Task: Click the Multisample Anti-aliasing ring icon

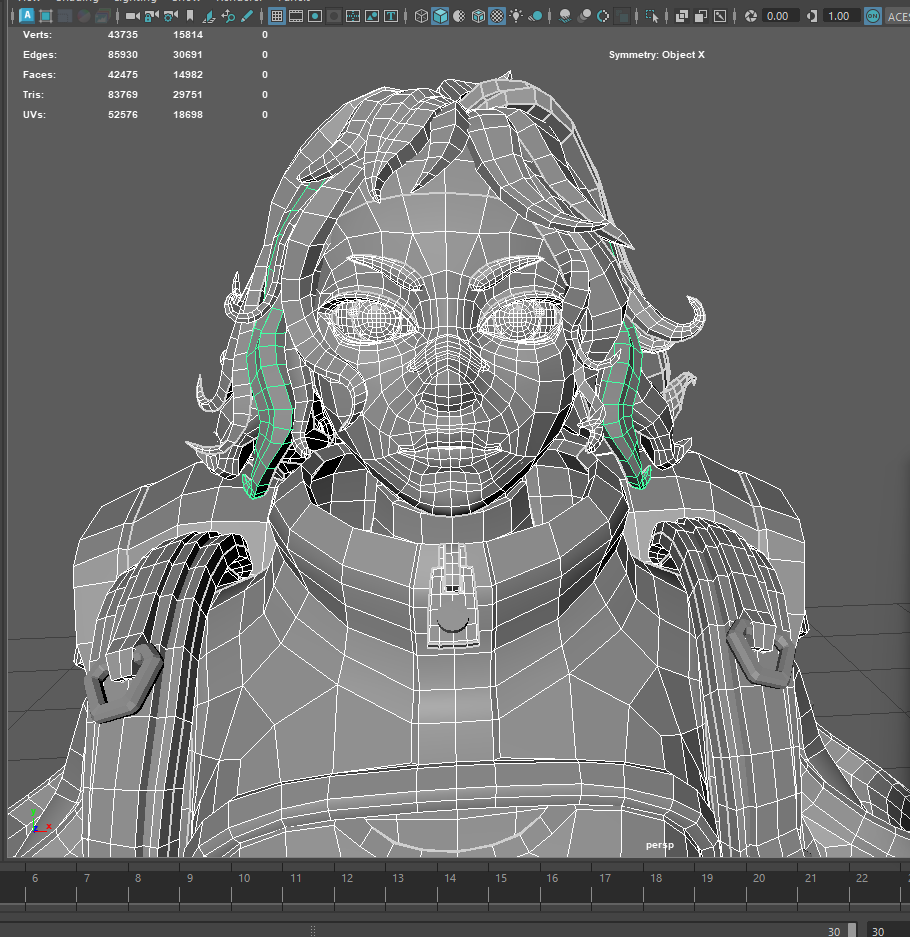Action: coord(603,16)
